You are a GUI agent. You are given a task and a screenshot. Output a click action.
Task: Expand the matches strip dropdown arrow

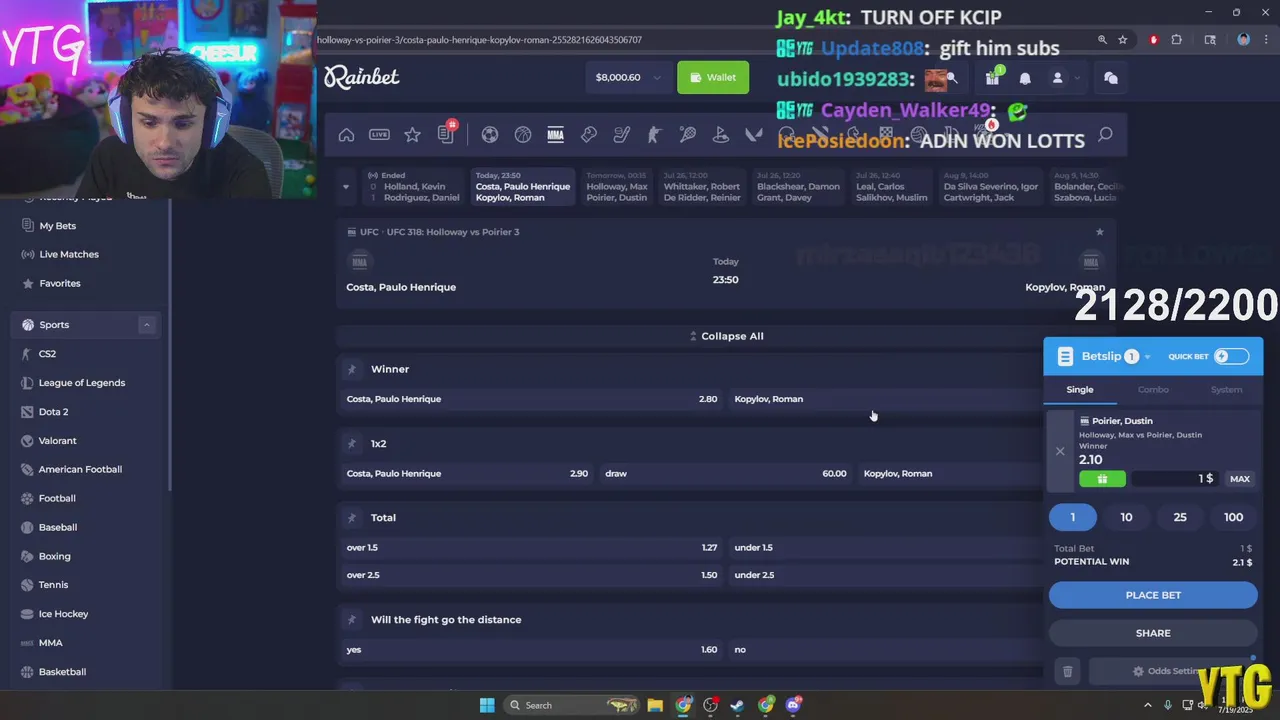click(x=346, y=186)
